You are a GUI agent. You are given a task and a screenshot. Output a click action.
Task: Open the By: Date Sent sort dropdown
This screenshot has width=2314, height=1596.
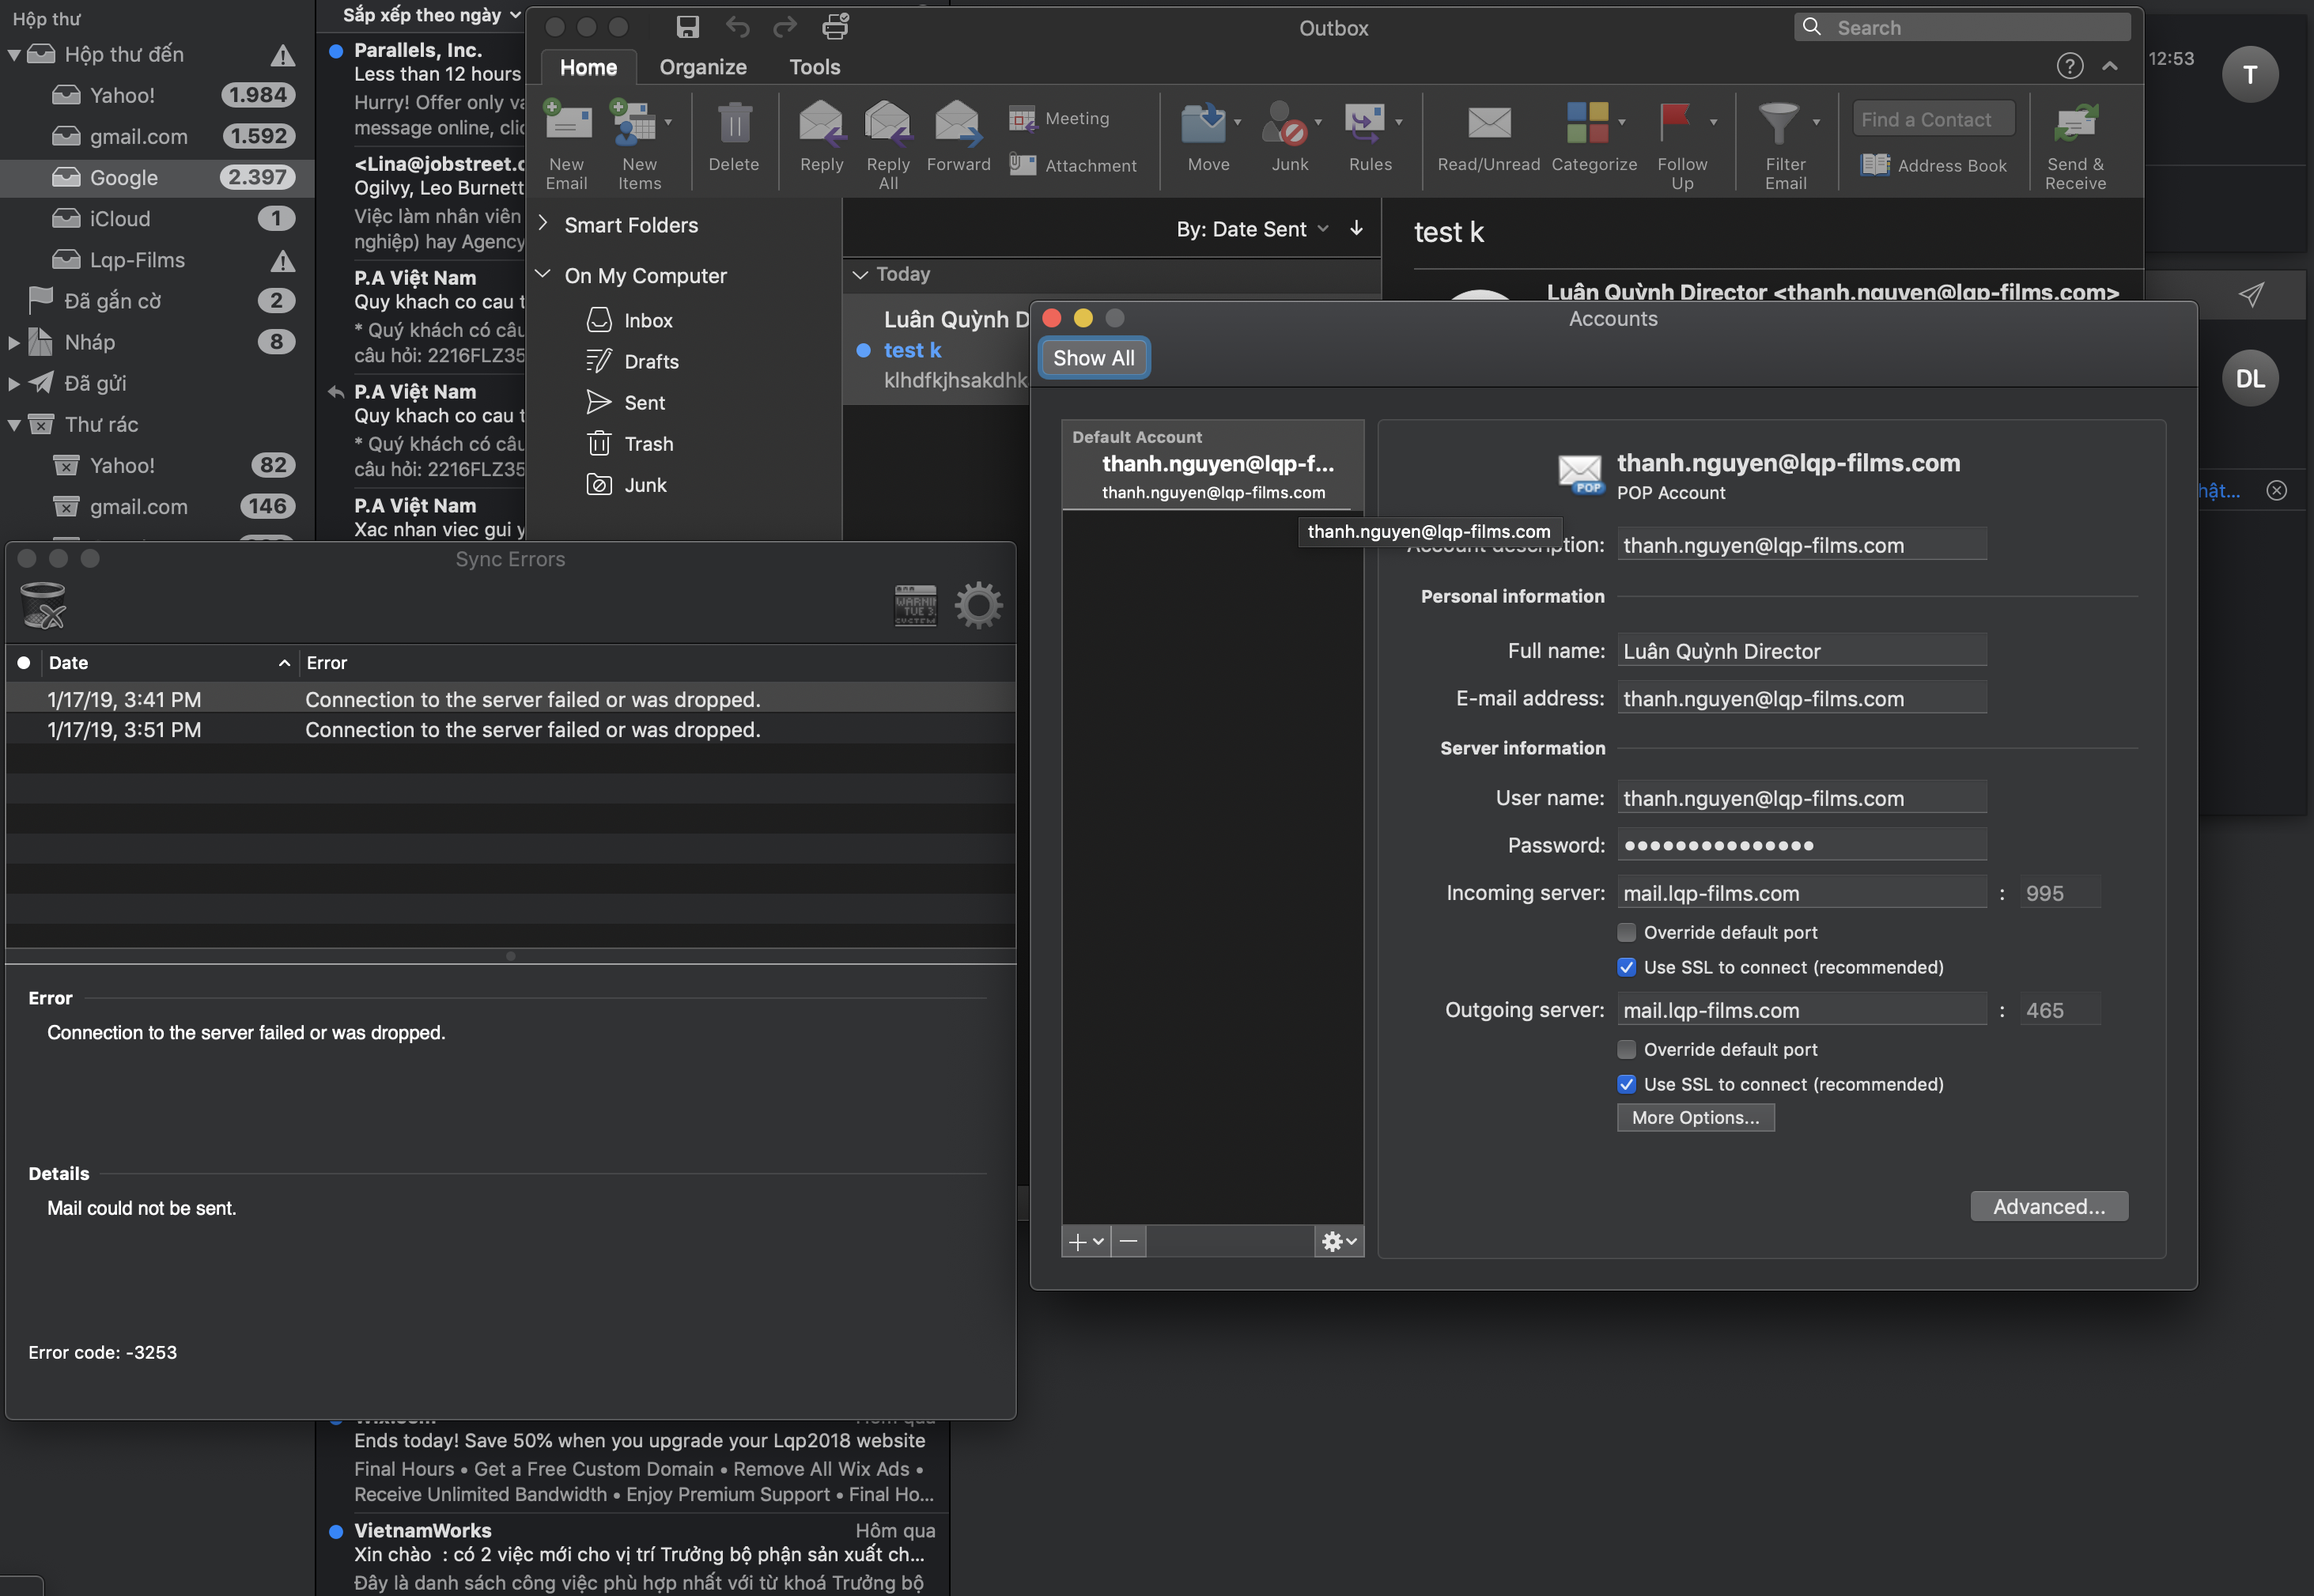(1252, 229)
